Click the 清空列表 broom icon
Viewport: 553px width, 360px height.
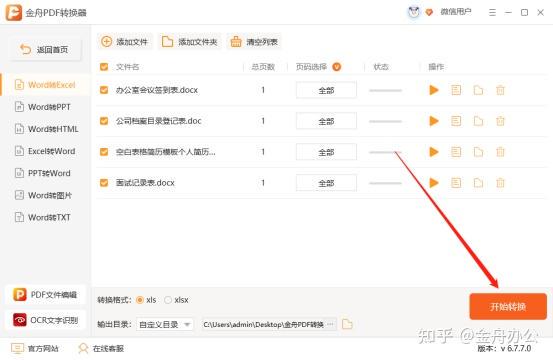pyautogui.click(x=236, y=42)
